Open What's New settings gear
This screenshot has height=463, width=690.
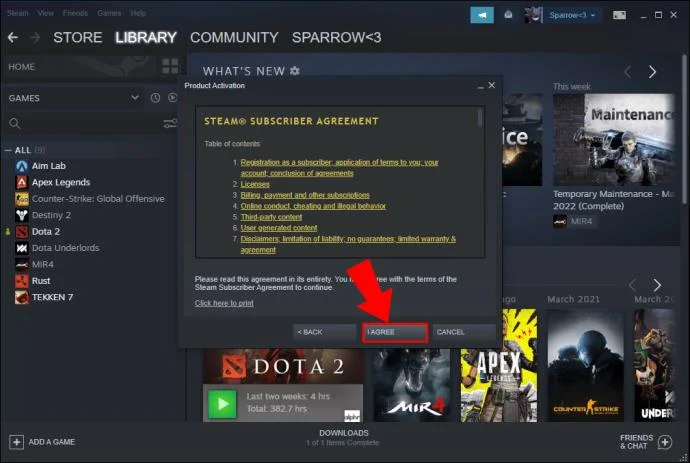point(295,70)
